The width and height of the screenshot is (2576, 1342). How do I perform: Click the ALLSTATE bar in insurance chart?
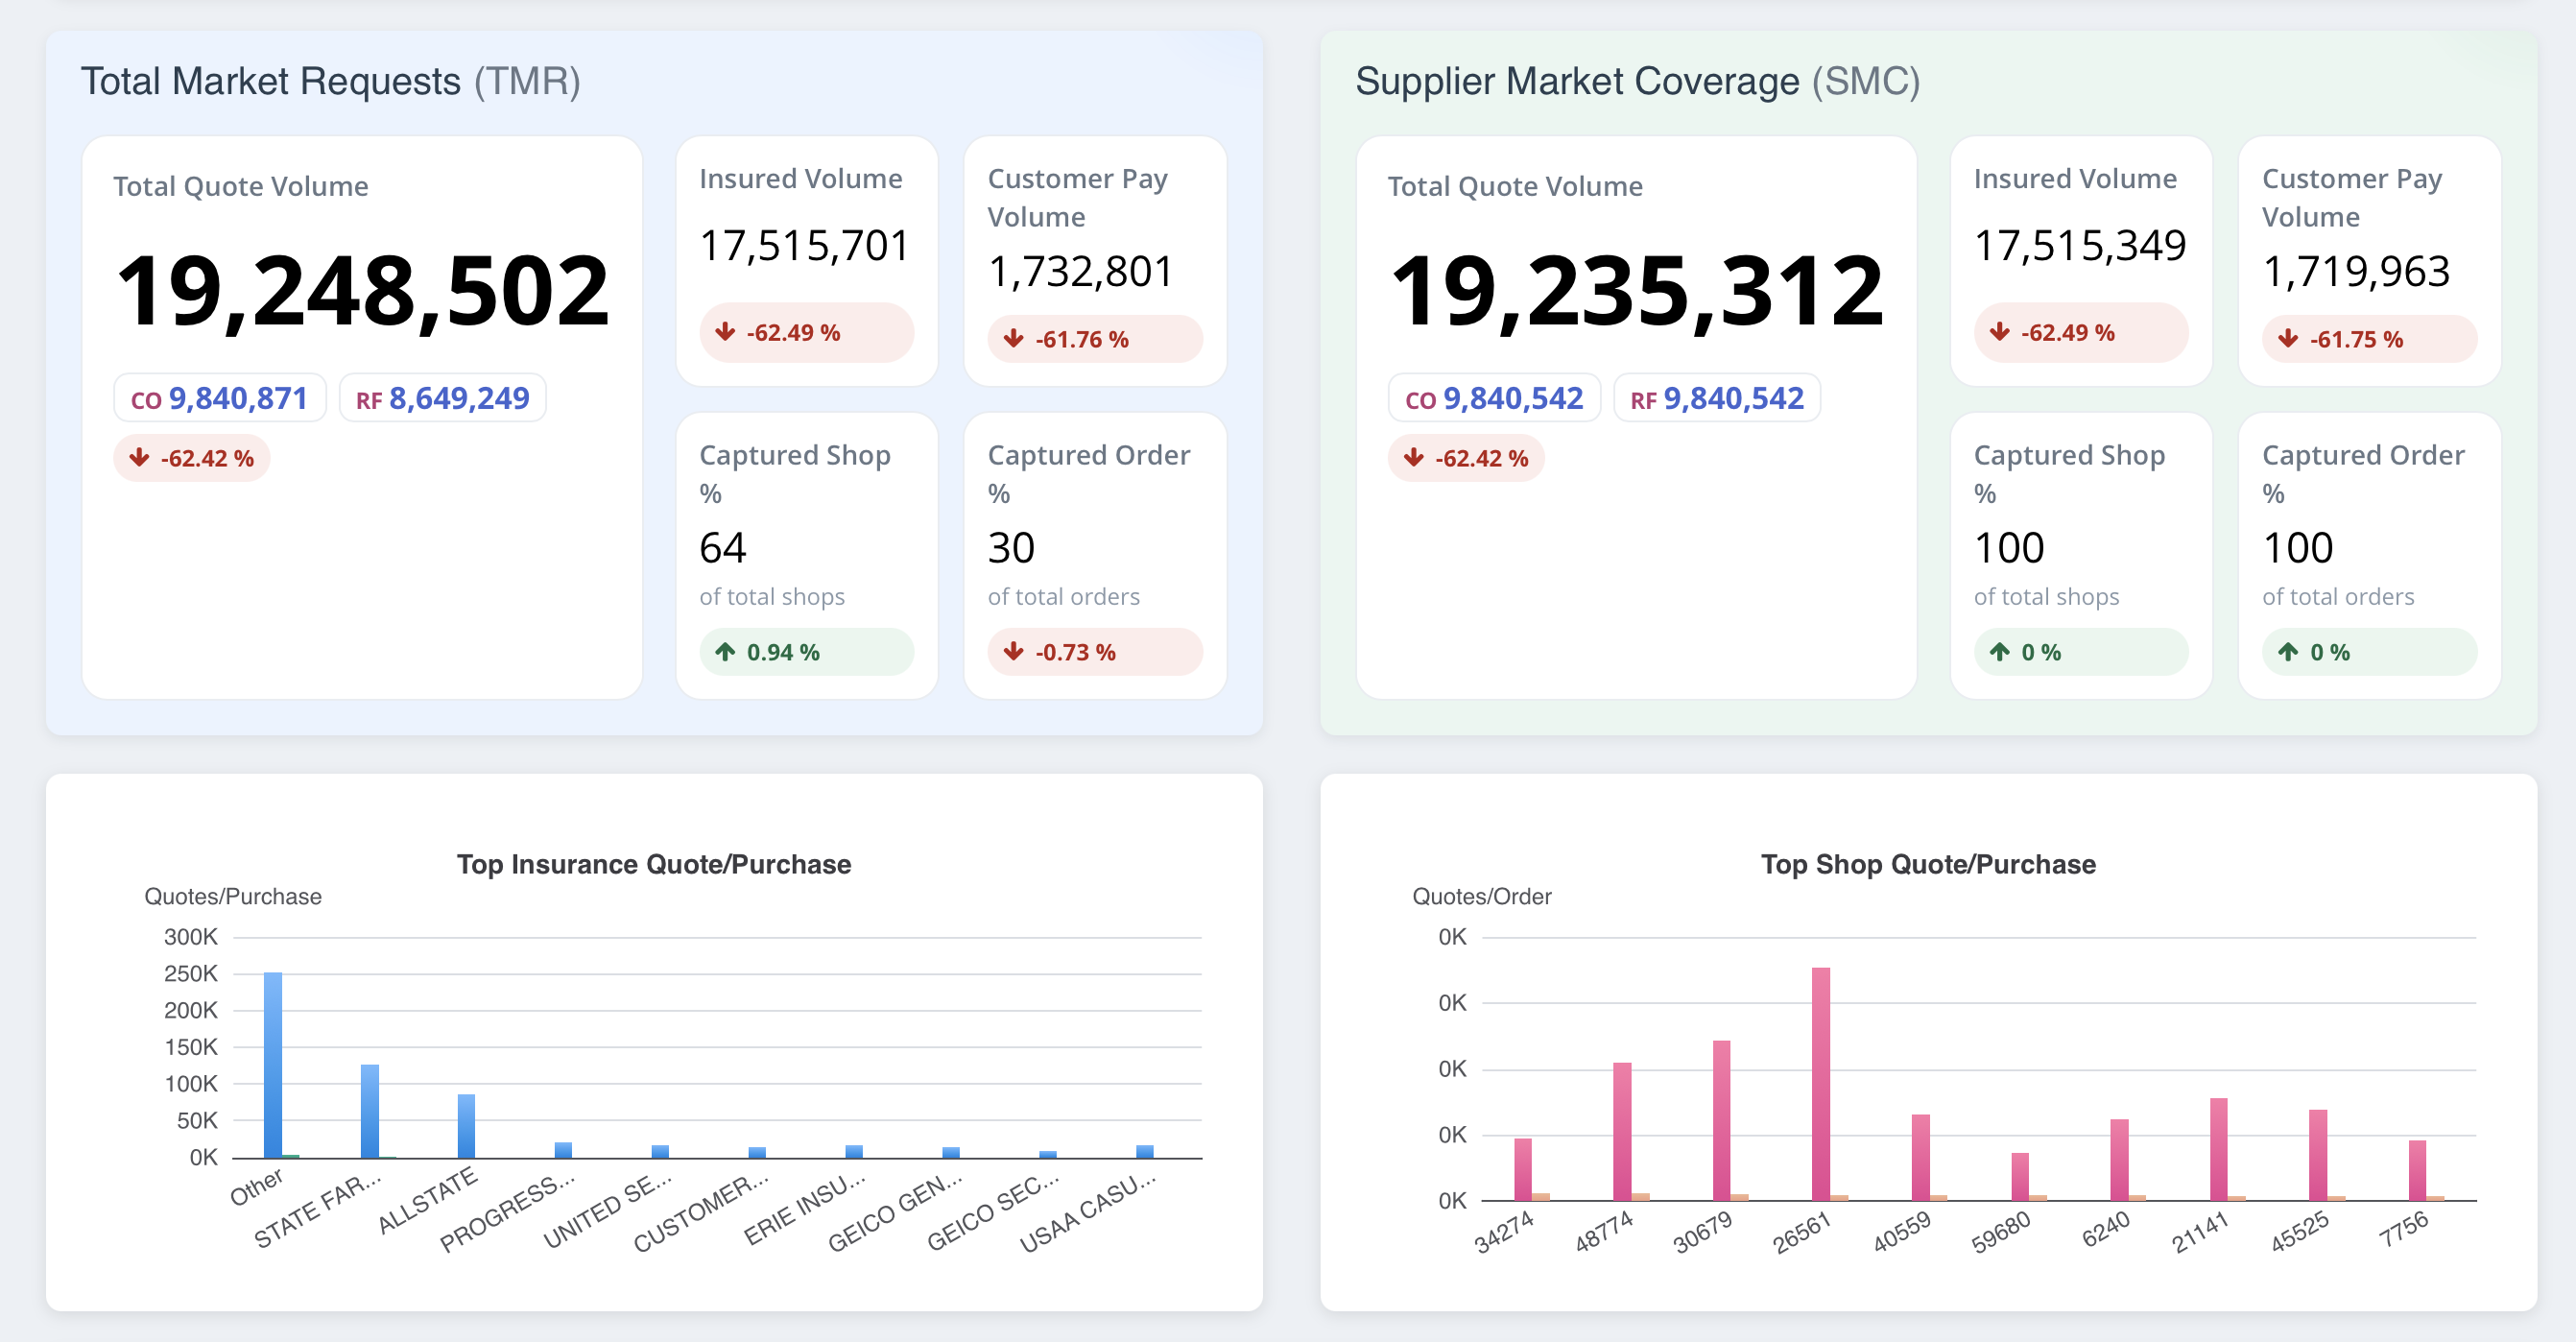click(466, 1125)
